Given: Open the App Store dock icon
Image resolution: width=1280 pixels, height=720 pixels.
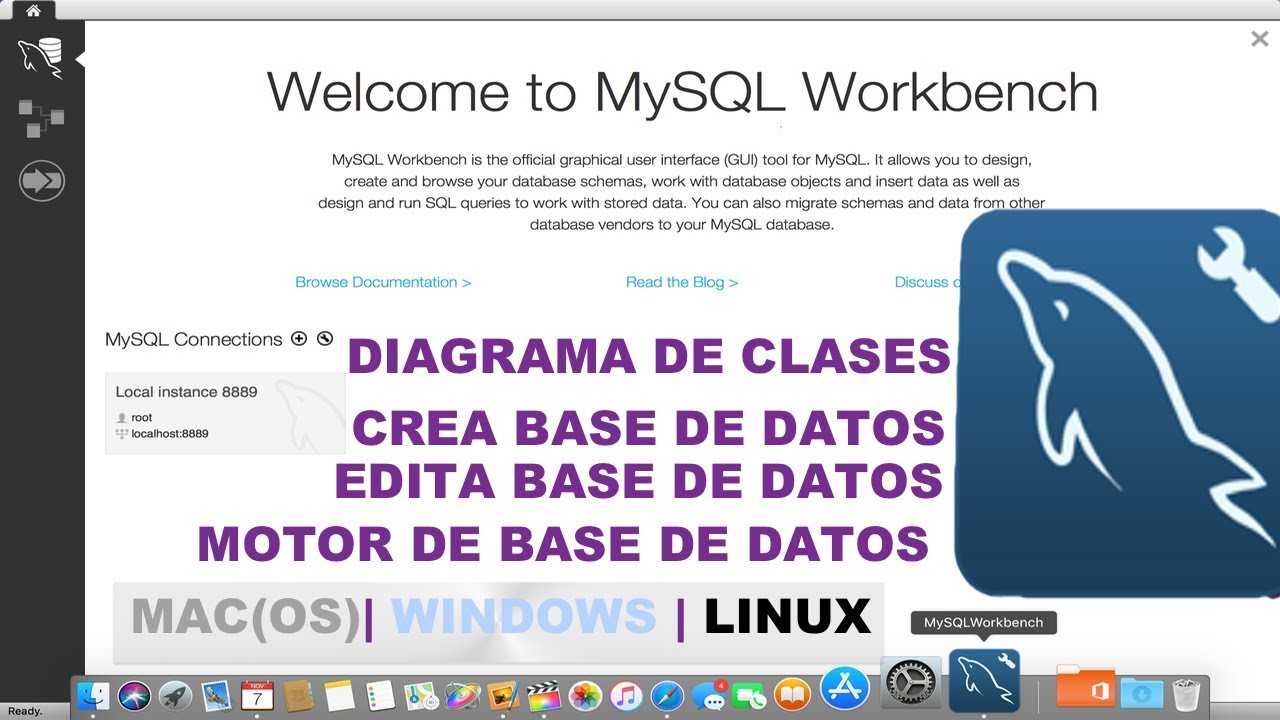Looking at the screenshot, I should click(845, 688).
